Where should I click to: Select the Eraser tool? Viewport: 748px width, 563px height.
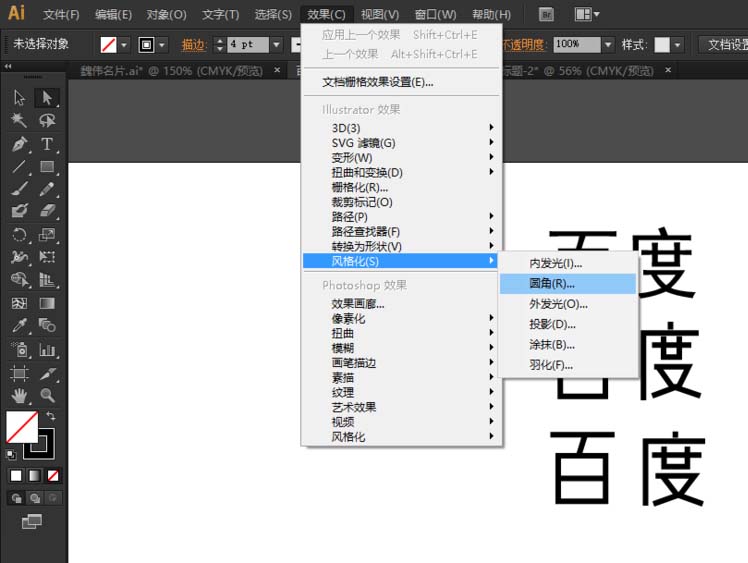click(x=47, y=211)
